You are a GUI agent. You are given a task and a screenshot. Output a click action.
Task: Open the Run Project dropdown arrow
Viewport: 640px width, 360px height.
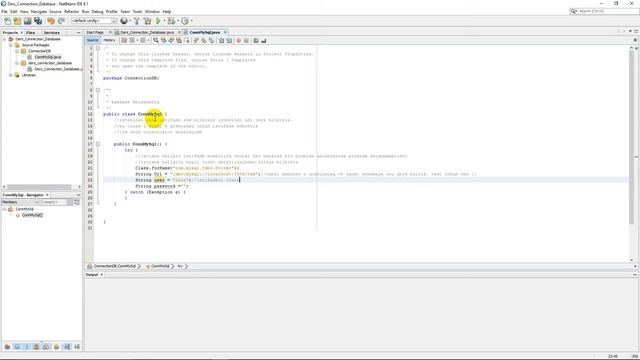(x=164, y=21)
